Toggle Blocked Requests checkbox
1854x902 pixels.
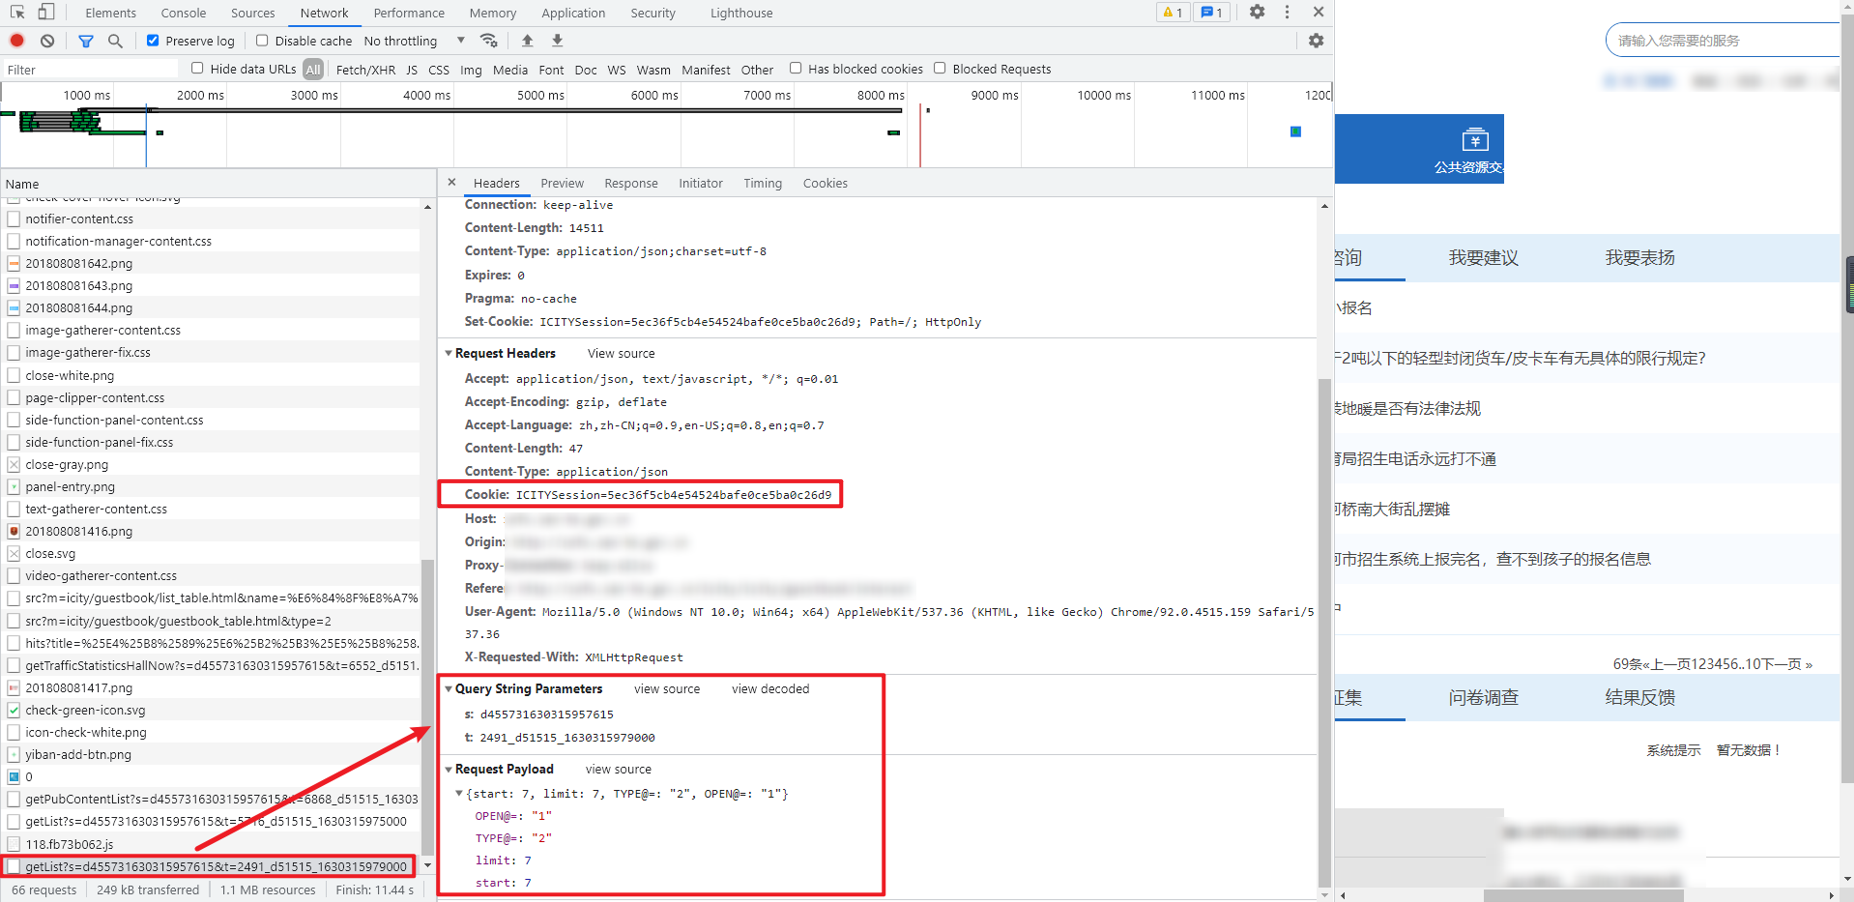tap(940, 69)
